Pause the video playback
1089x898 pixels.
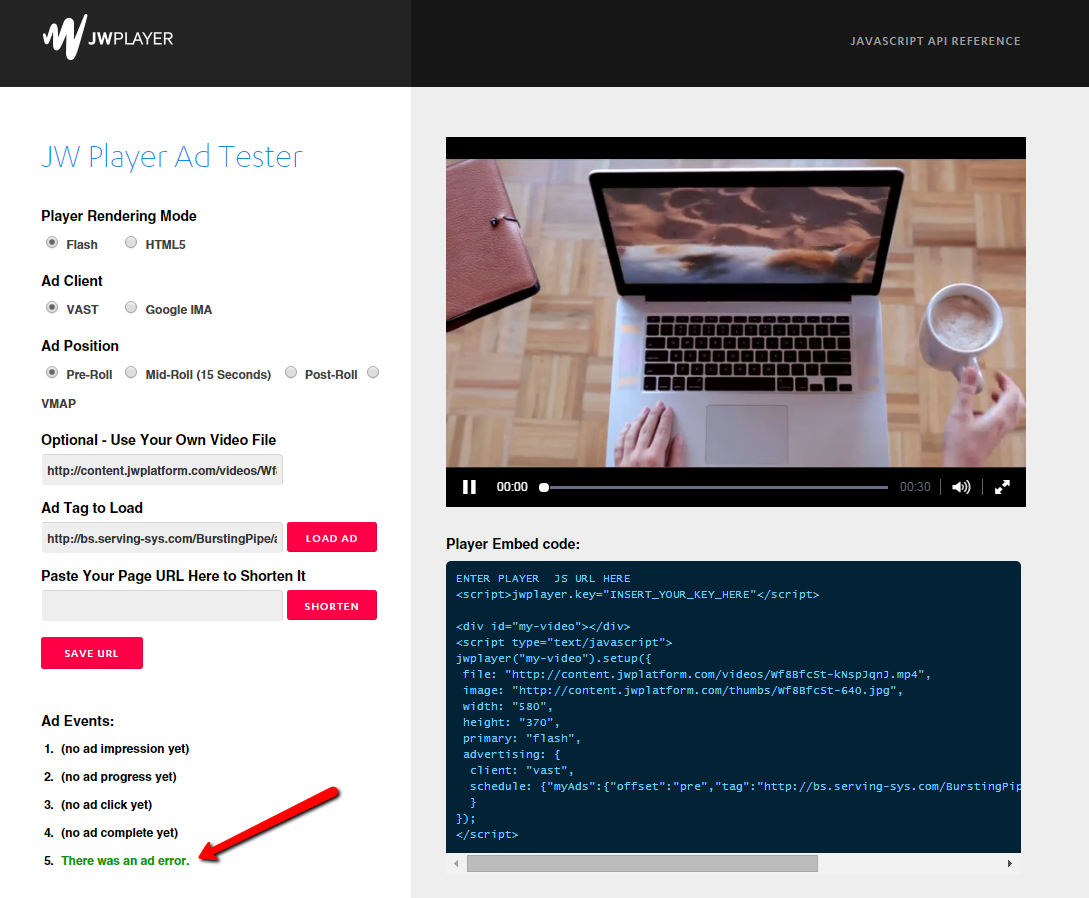click(469, 487)
